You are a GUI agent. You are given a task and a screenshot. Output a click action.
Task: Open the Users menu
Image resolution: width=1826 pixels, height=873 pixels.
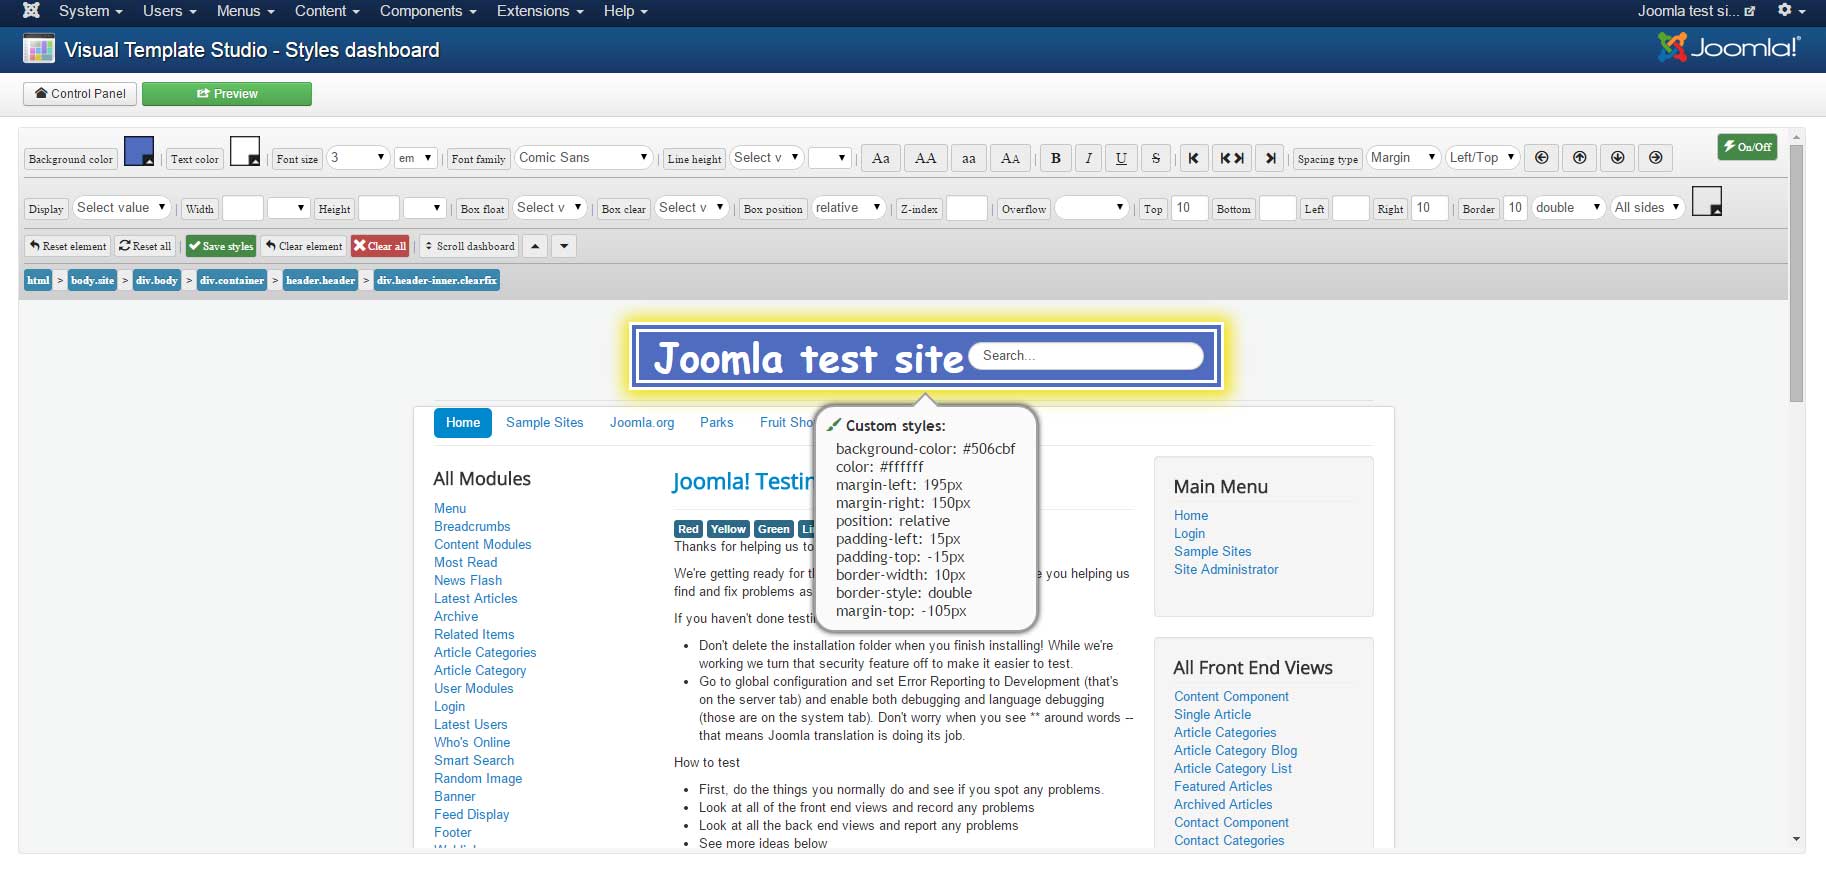coord(170,11)
